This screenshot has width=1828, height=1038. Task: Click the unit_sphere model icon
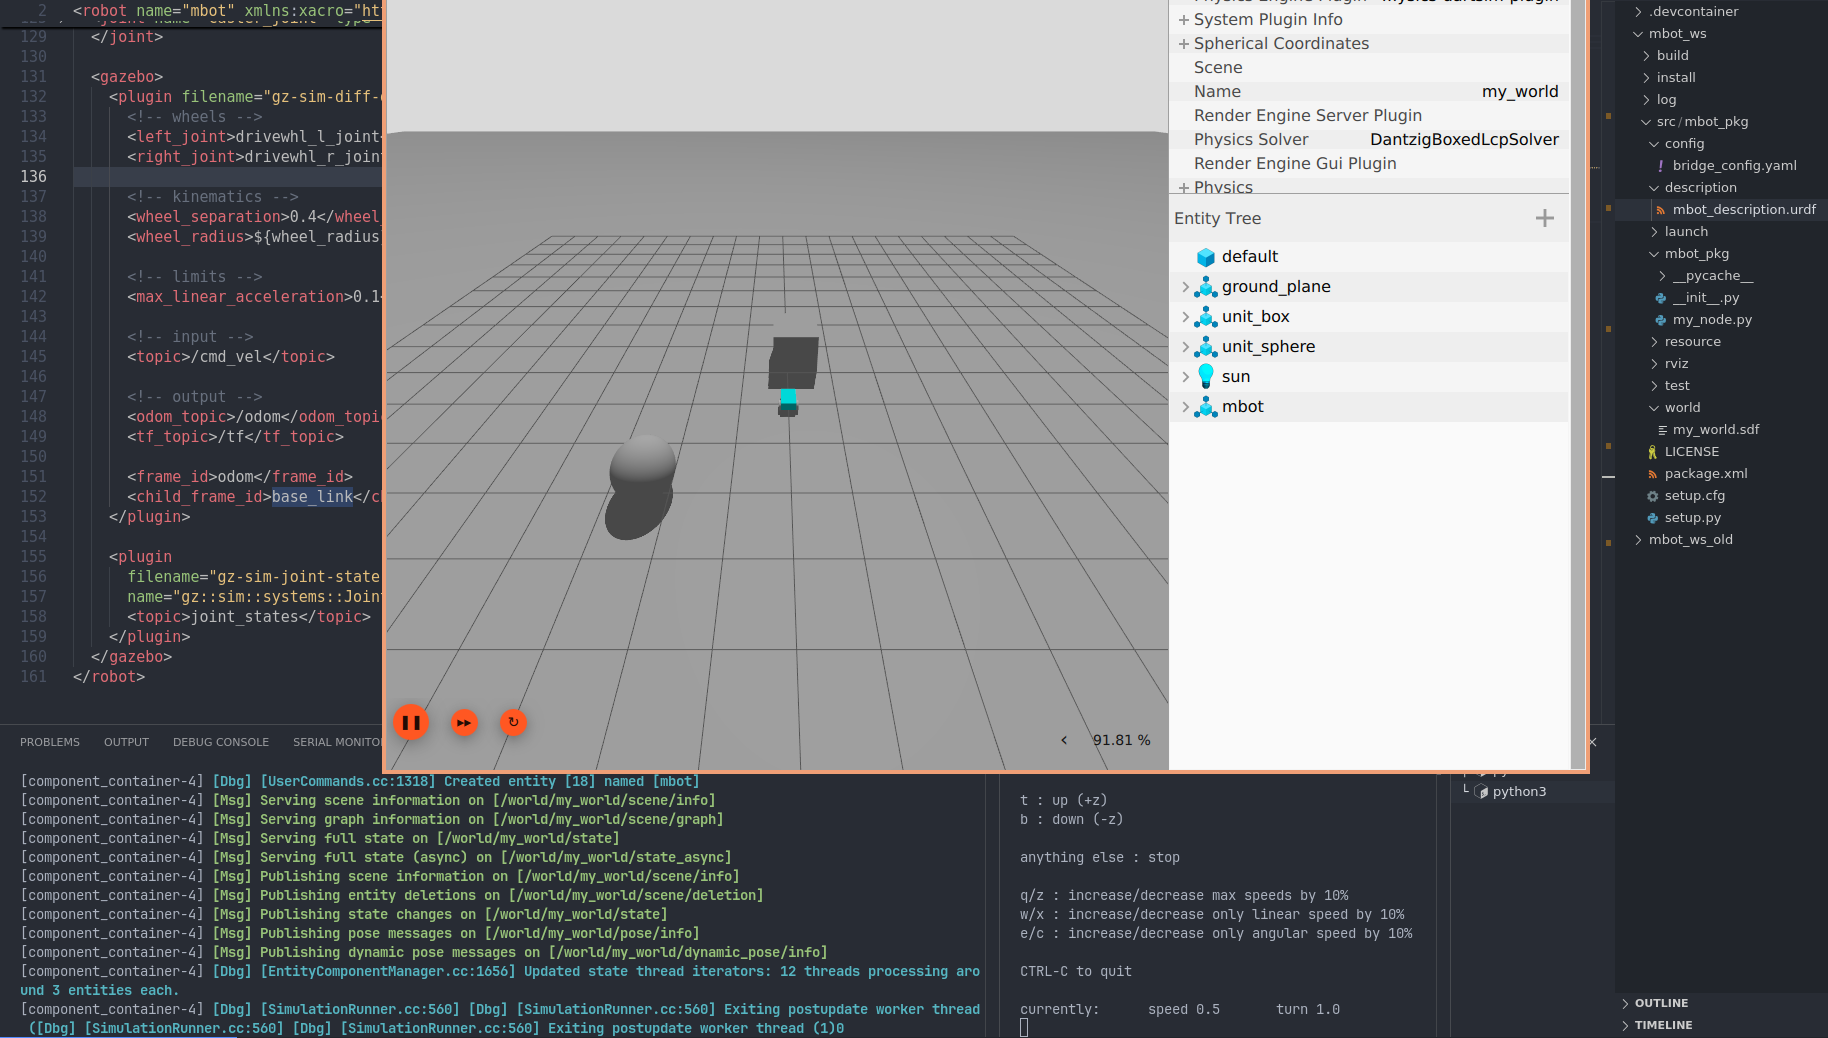(x=1206, y=347)
